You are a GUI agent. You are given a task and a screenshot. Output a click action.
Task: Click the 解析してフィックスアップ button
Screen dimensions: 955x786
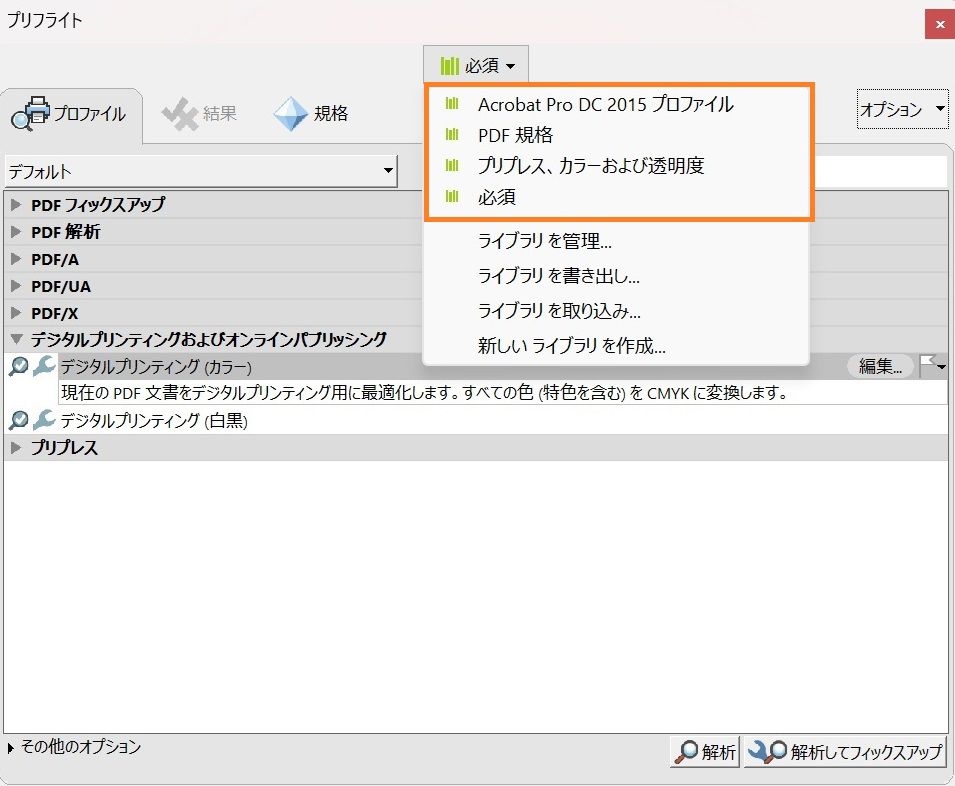point(845,752)
